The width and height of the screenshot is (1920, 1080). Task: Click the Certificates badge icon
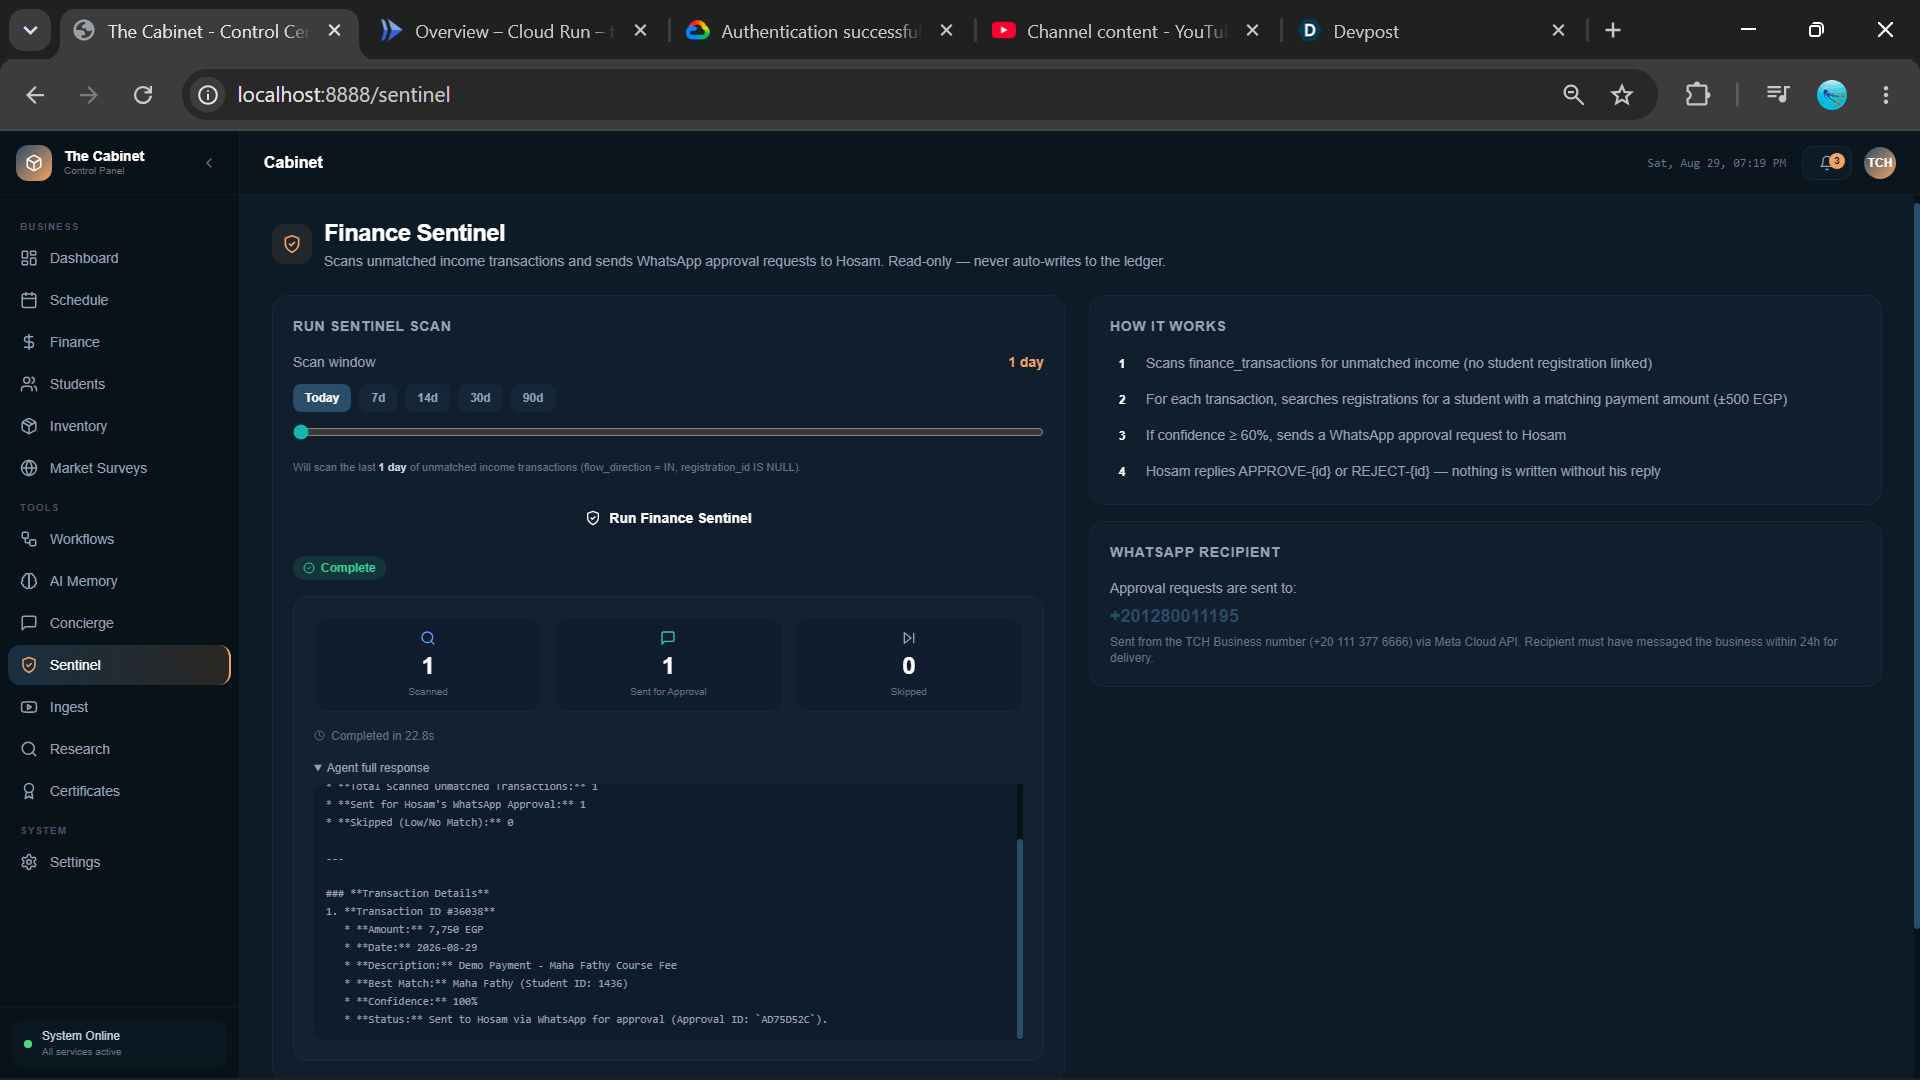[x=29, y=791]
